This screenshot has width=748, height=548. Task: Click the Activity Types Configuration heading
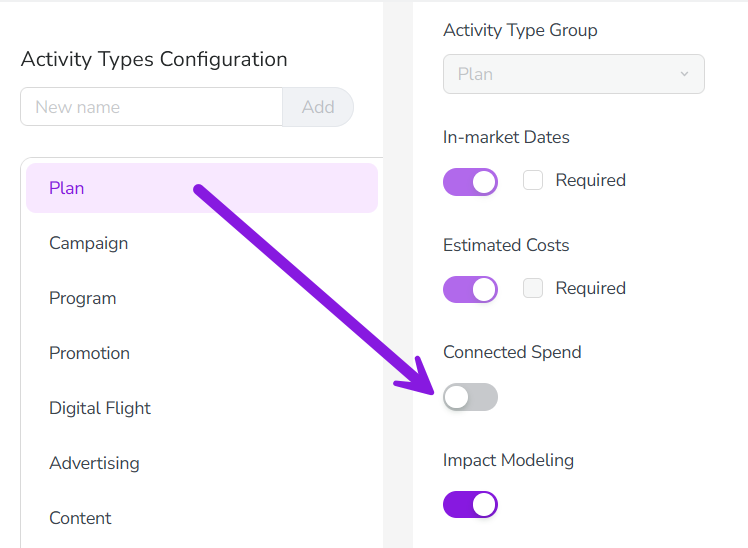point(154,59)
